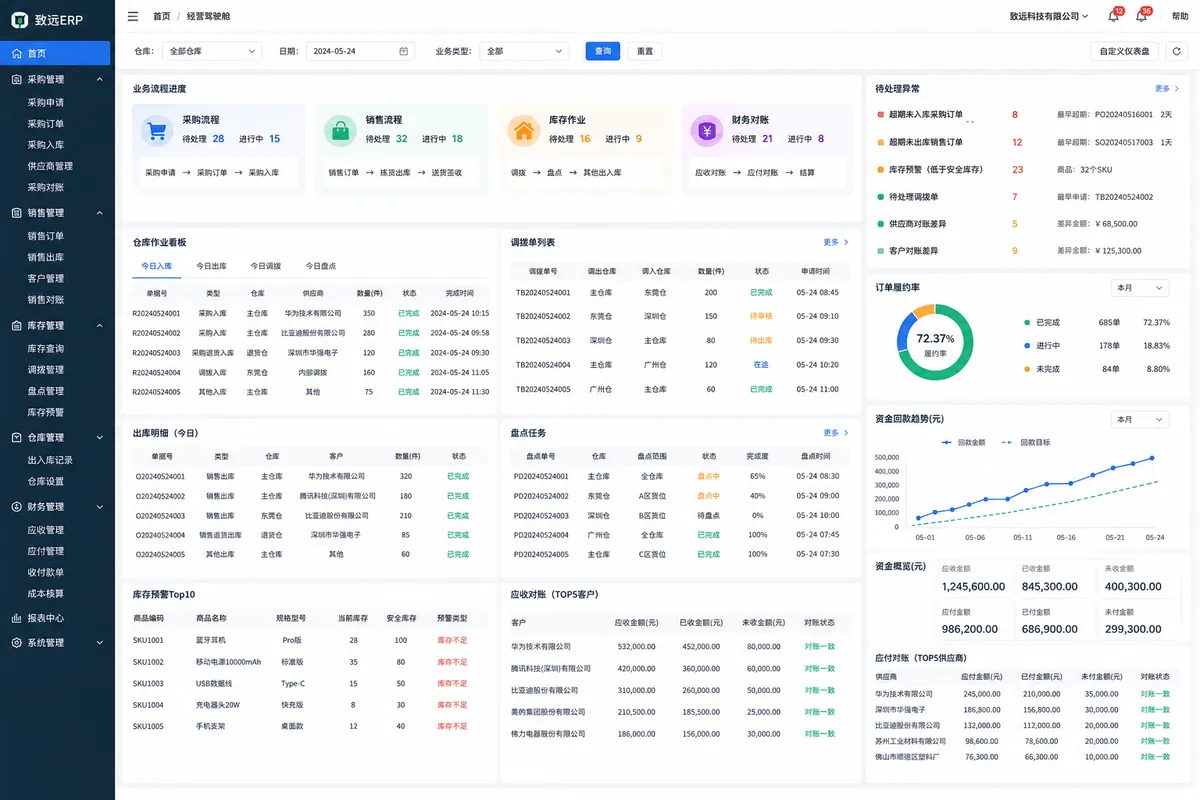
Task: Open the 业务类型 全部 dropdown
Action: point(525,51)
